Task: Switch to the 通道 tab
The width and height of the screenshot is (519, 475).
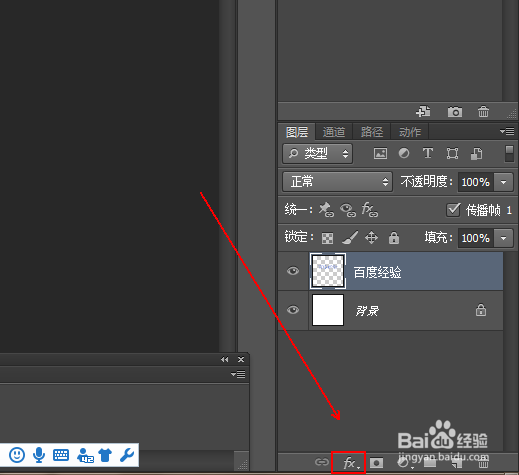Action: (x=334, y=132)
